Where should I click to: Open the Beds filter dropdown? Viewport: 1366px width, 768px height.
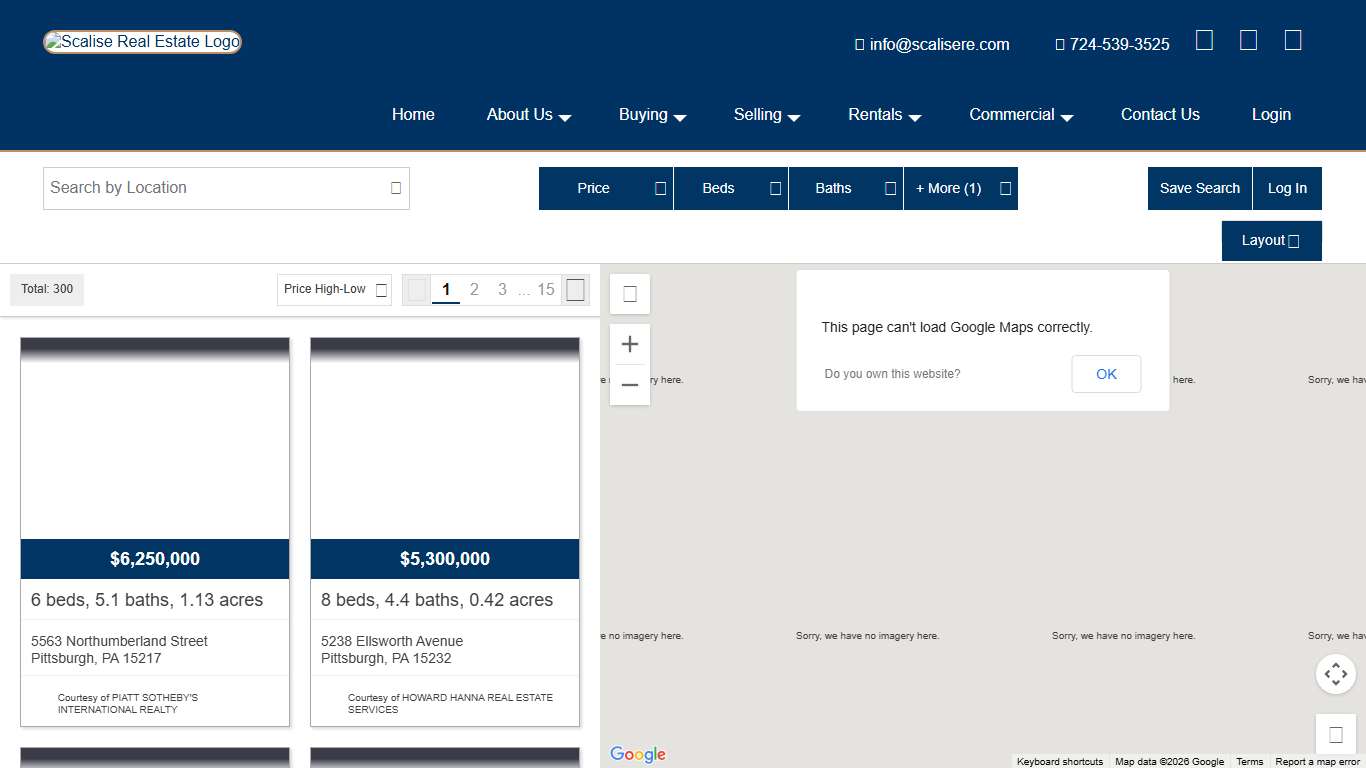[x=730, y=188]
